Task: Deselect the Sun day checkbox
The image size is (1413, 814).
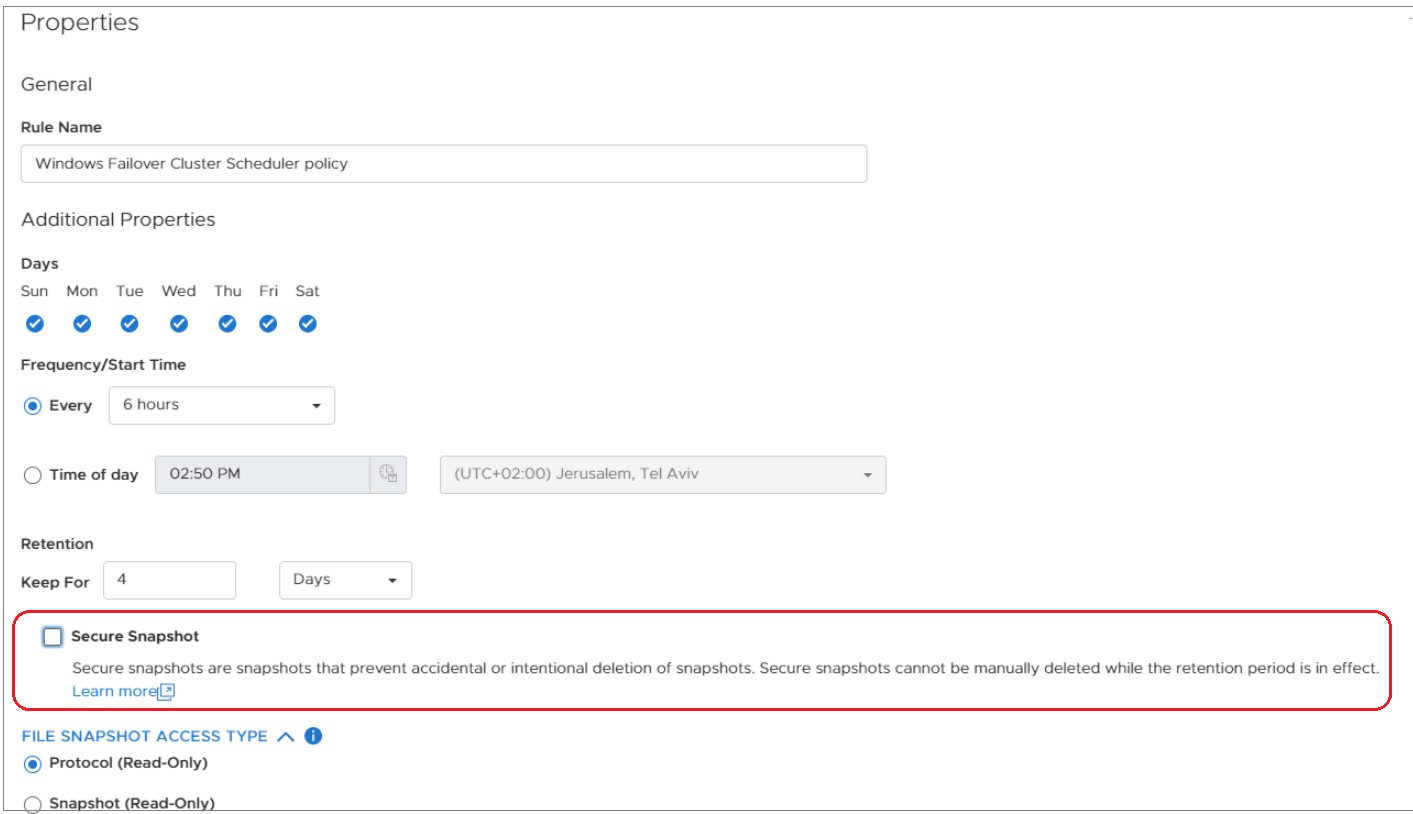Action: tap(34, 323)
